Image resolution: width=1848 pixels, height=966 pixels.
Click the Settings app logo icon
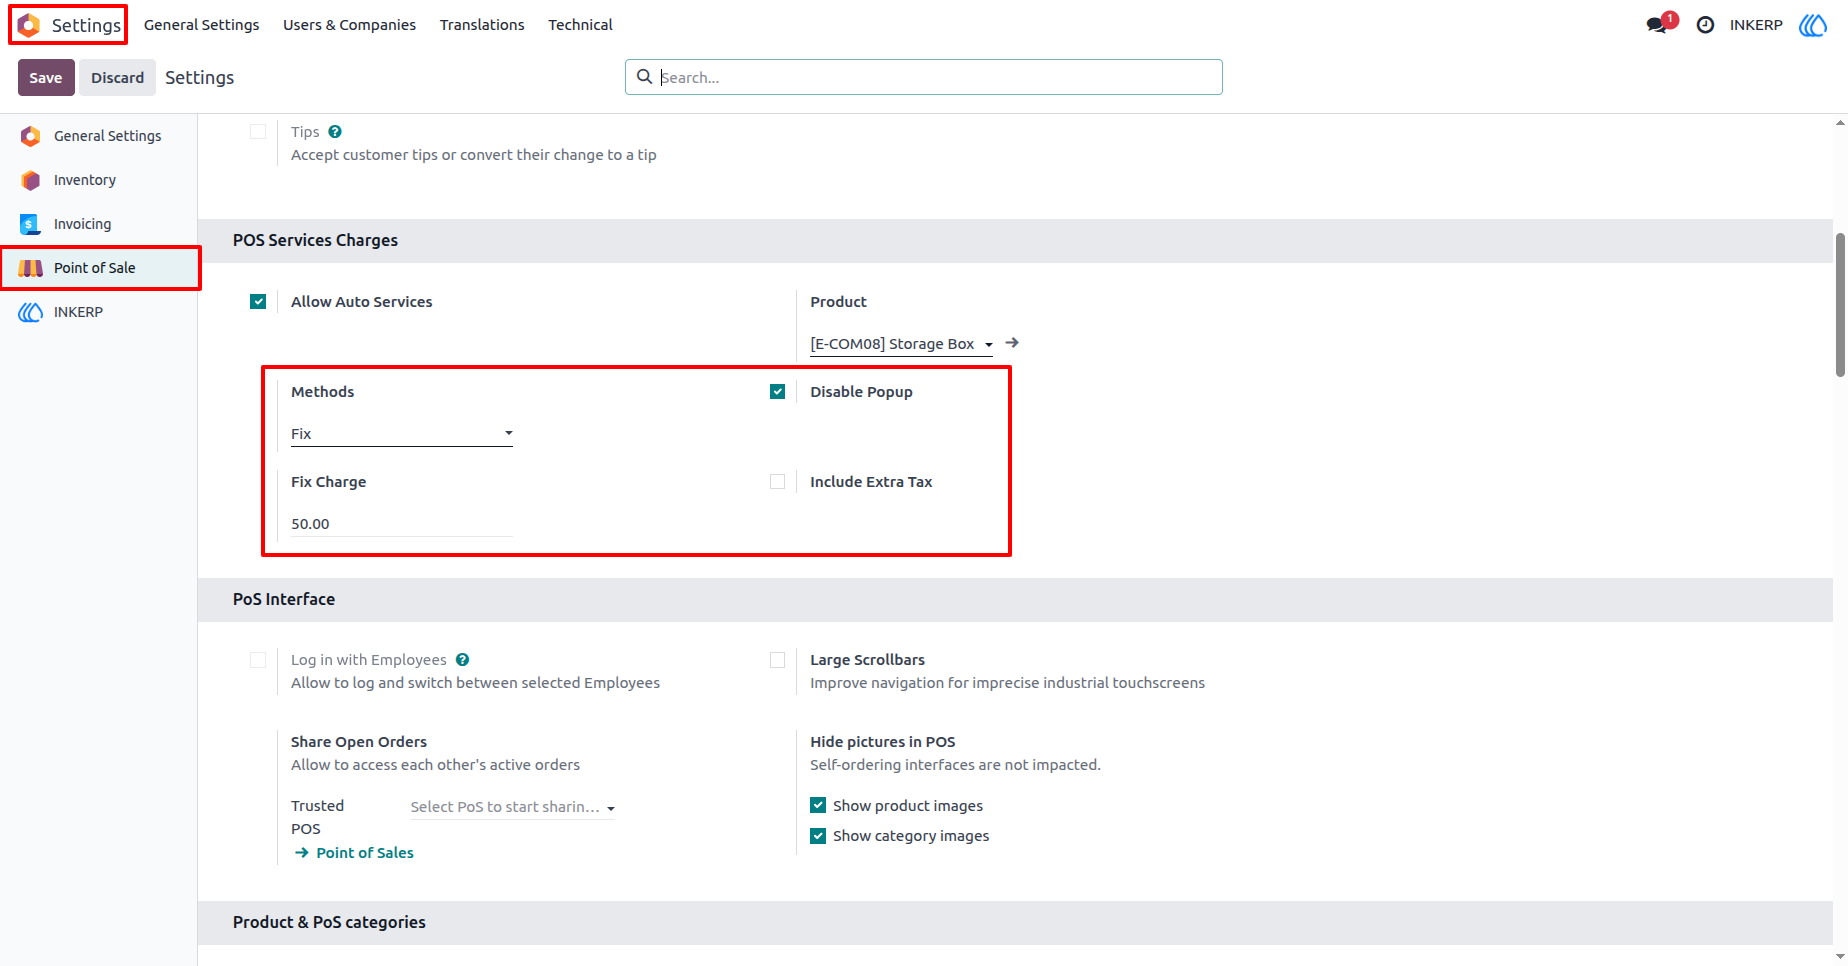tap(29, 25)
